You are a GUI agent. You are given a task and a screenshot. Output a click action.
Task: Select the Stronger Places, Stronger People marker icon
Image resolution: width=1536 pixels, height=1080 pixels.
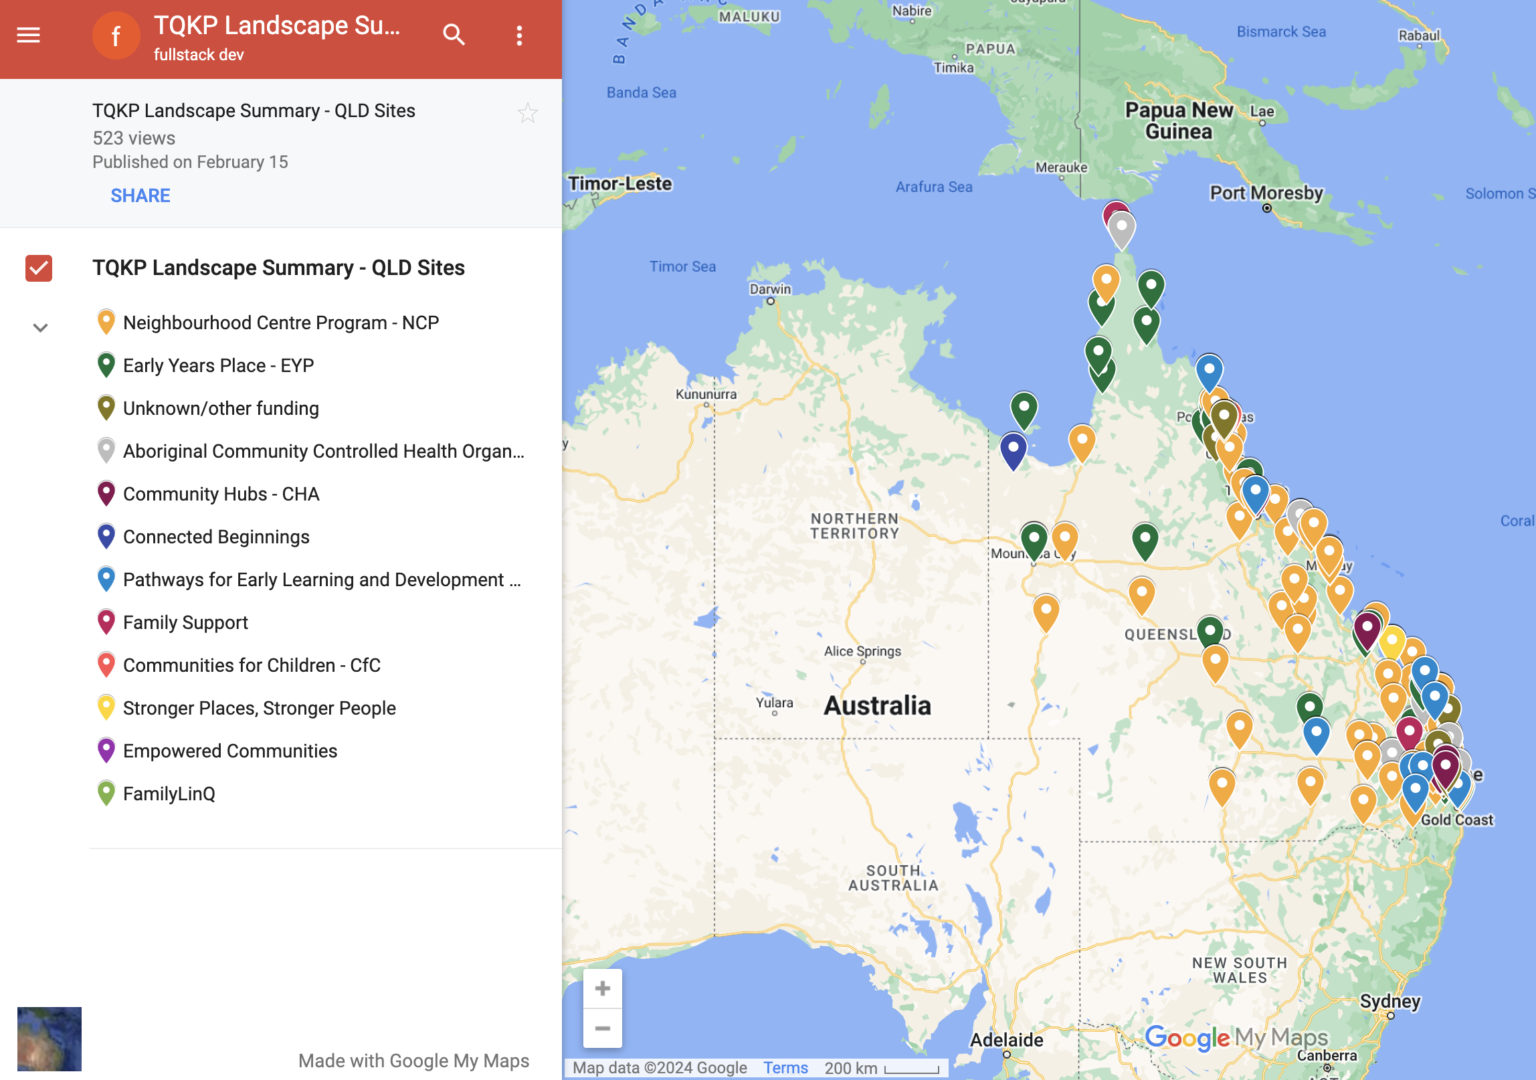click(x=106, y=707)
